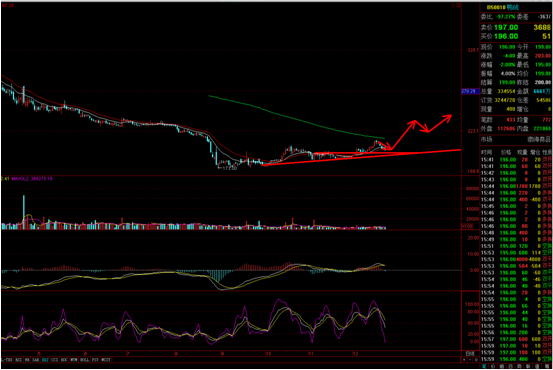Click the tall volume spike bar
Screen dimensions: 553x370
point(24,212)
